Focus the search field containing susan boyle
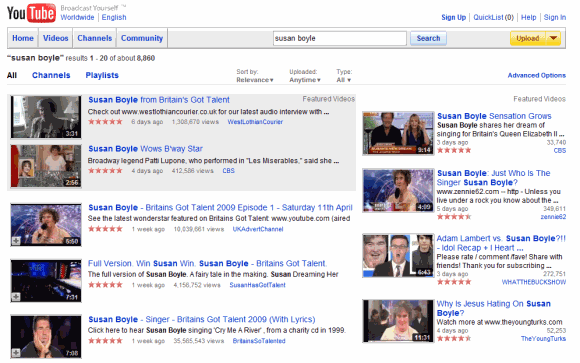The width and height of the screenshot is (580, 363). pos(340,38)
